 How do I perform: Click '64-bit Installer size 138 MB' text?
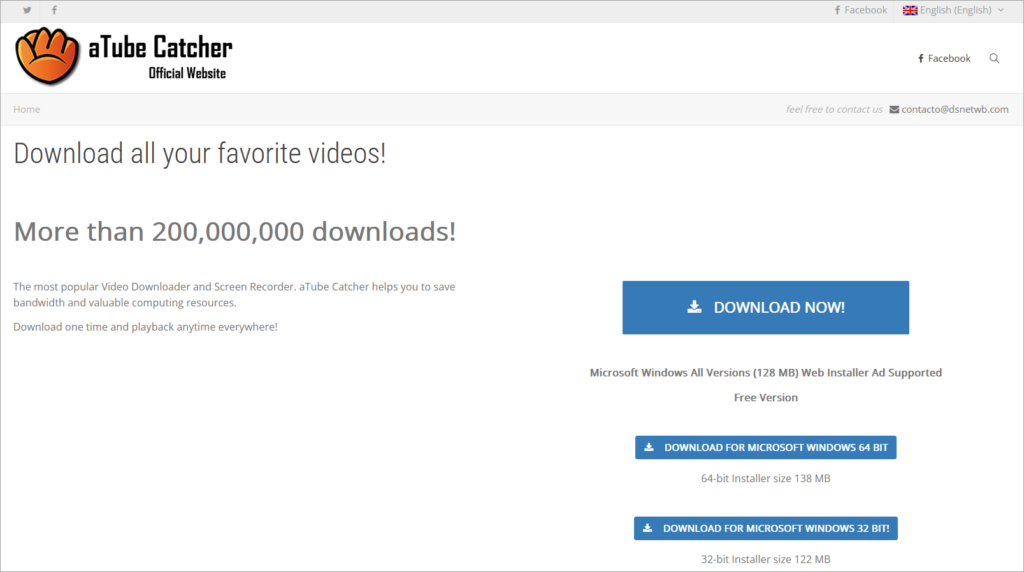click(765, 478)
